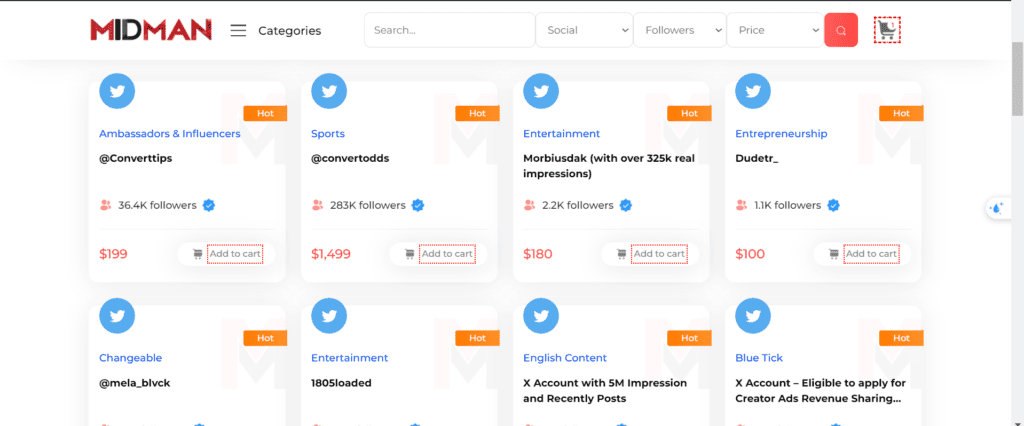Expand the Price filter dropdown

[x=774, y=30]
